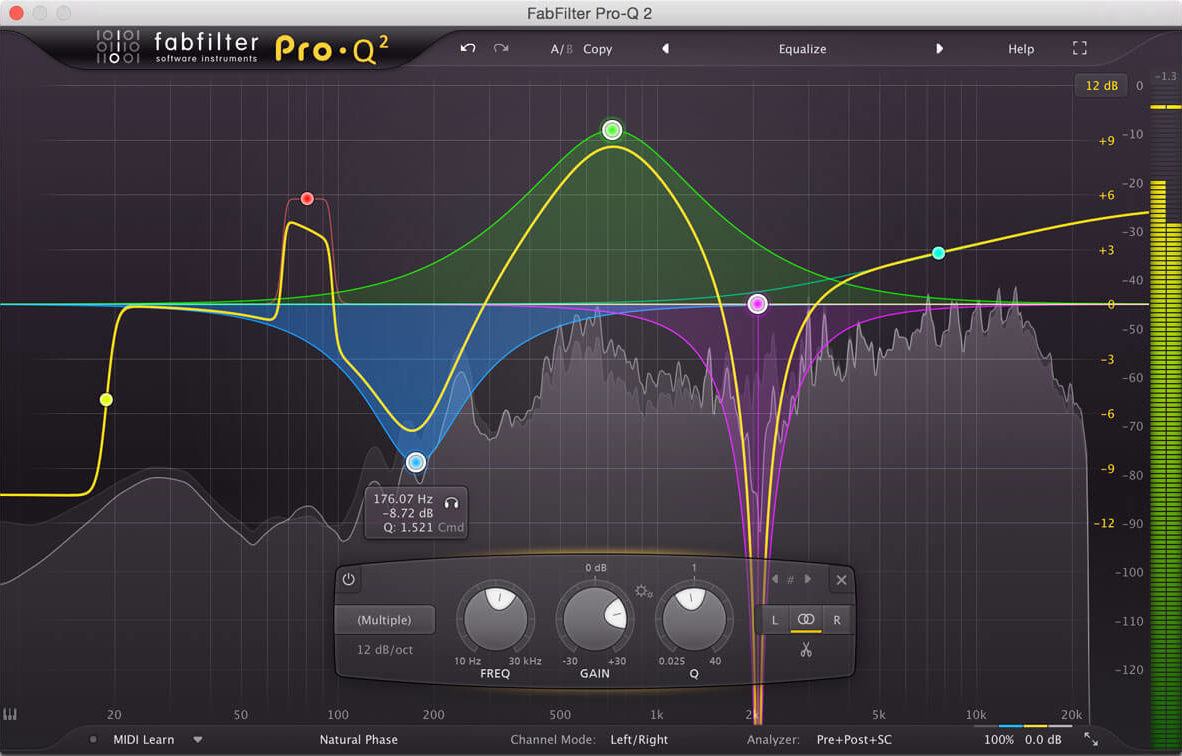
Task: Open the Help menu
Action: point(1021,49)
